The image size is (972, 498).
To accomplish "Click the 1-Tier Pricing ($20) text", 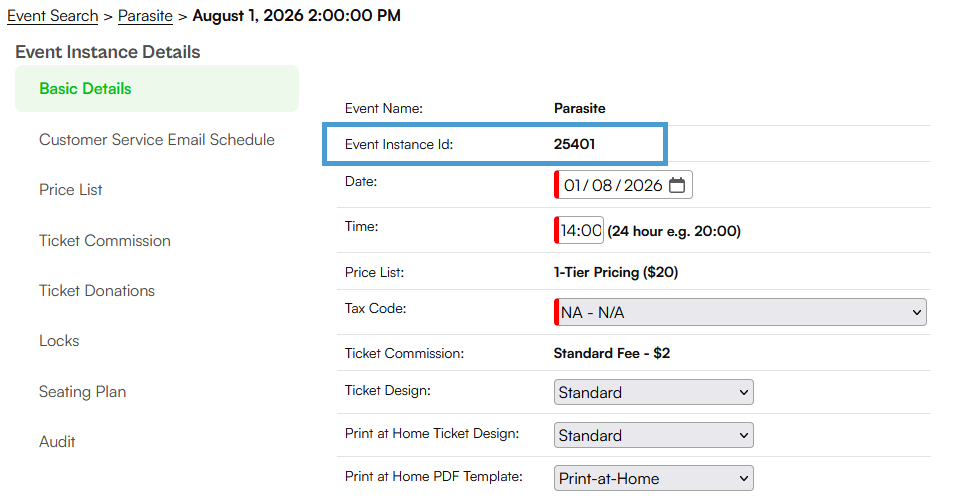I will click(x=616, y=272).
